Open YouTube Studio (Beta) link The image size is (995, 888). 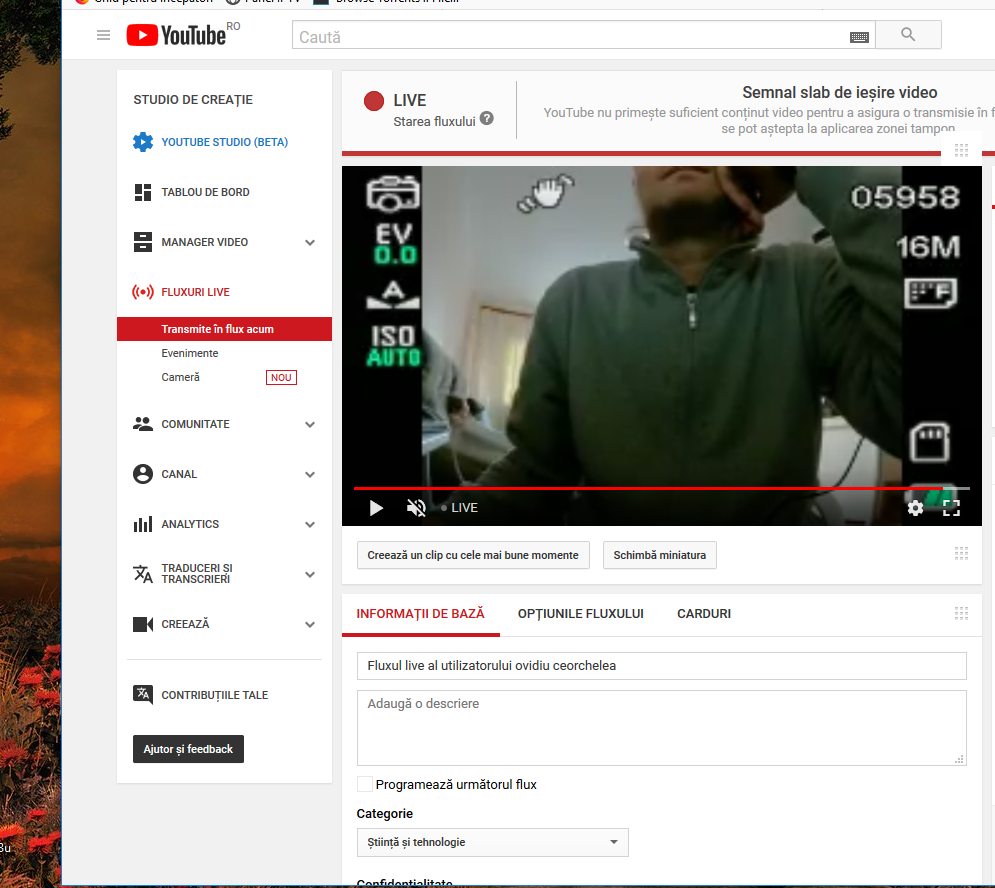[x=225, y=142]
